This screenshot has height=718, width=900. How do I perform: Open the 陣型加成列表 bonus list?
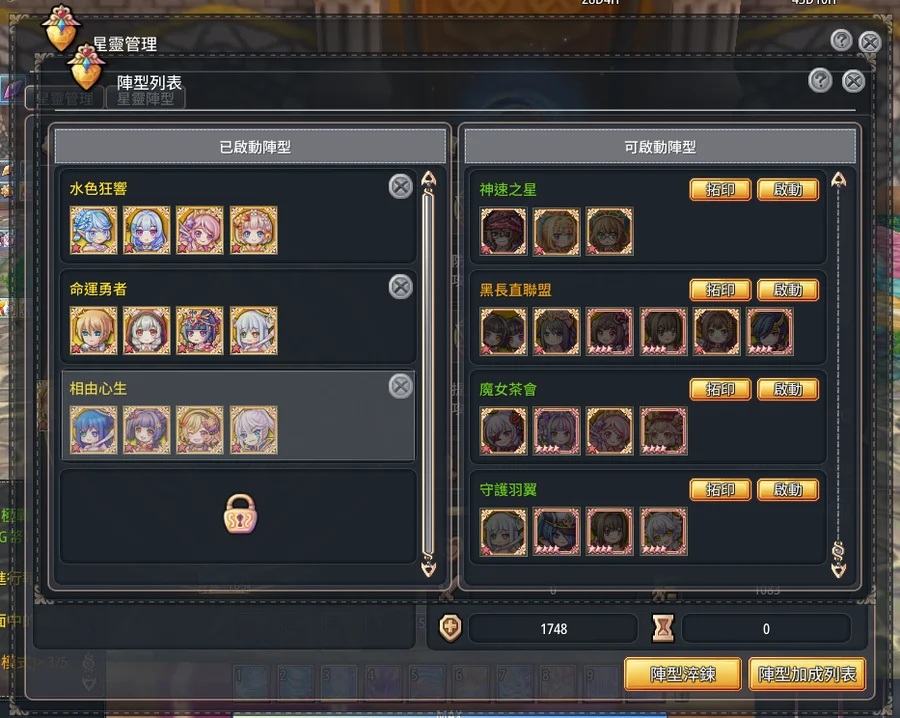pyautogui.click(x=807, y=674)
